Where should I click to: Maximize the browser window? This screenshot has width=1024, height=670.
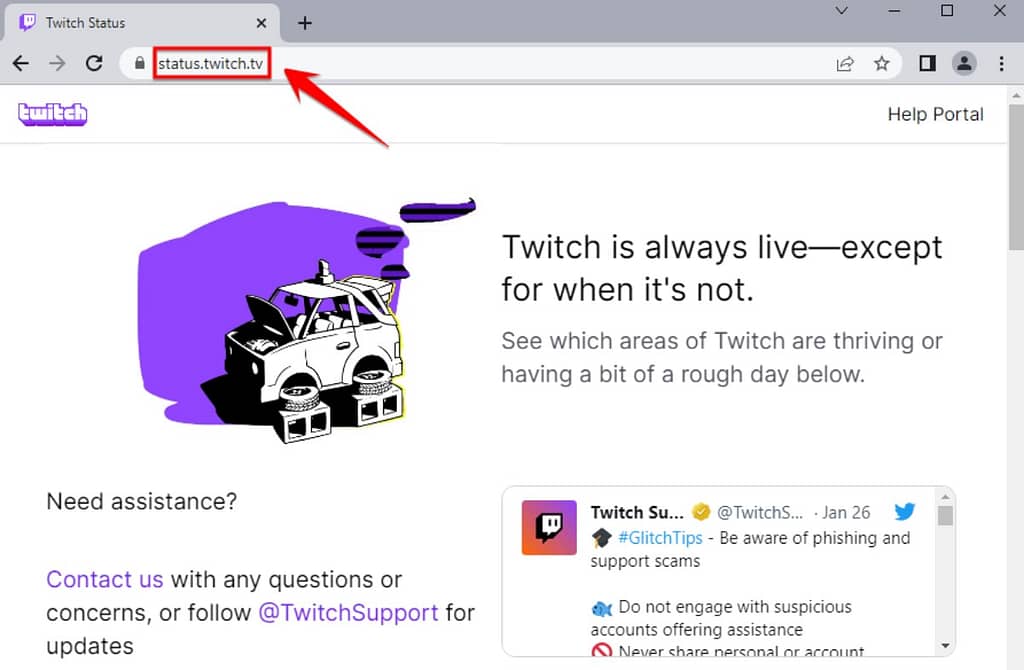pyautogui.click(x=947, y=10)
